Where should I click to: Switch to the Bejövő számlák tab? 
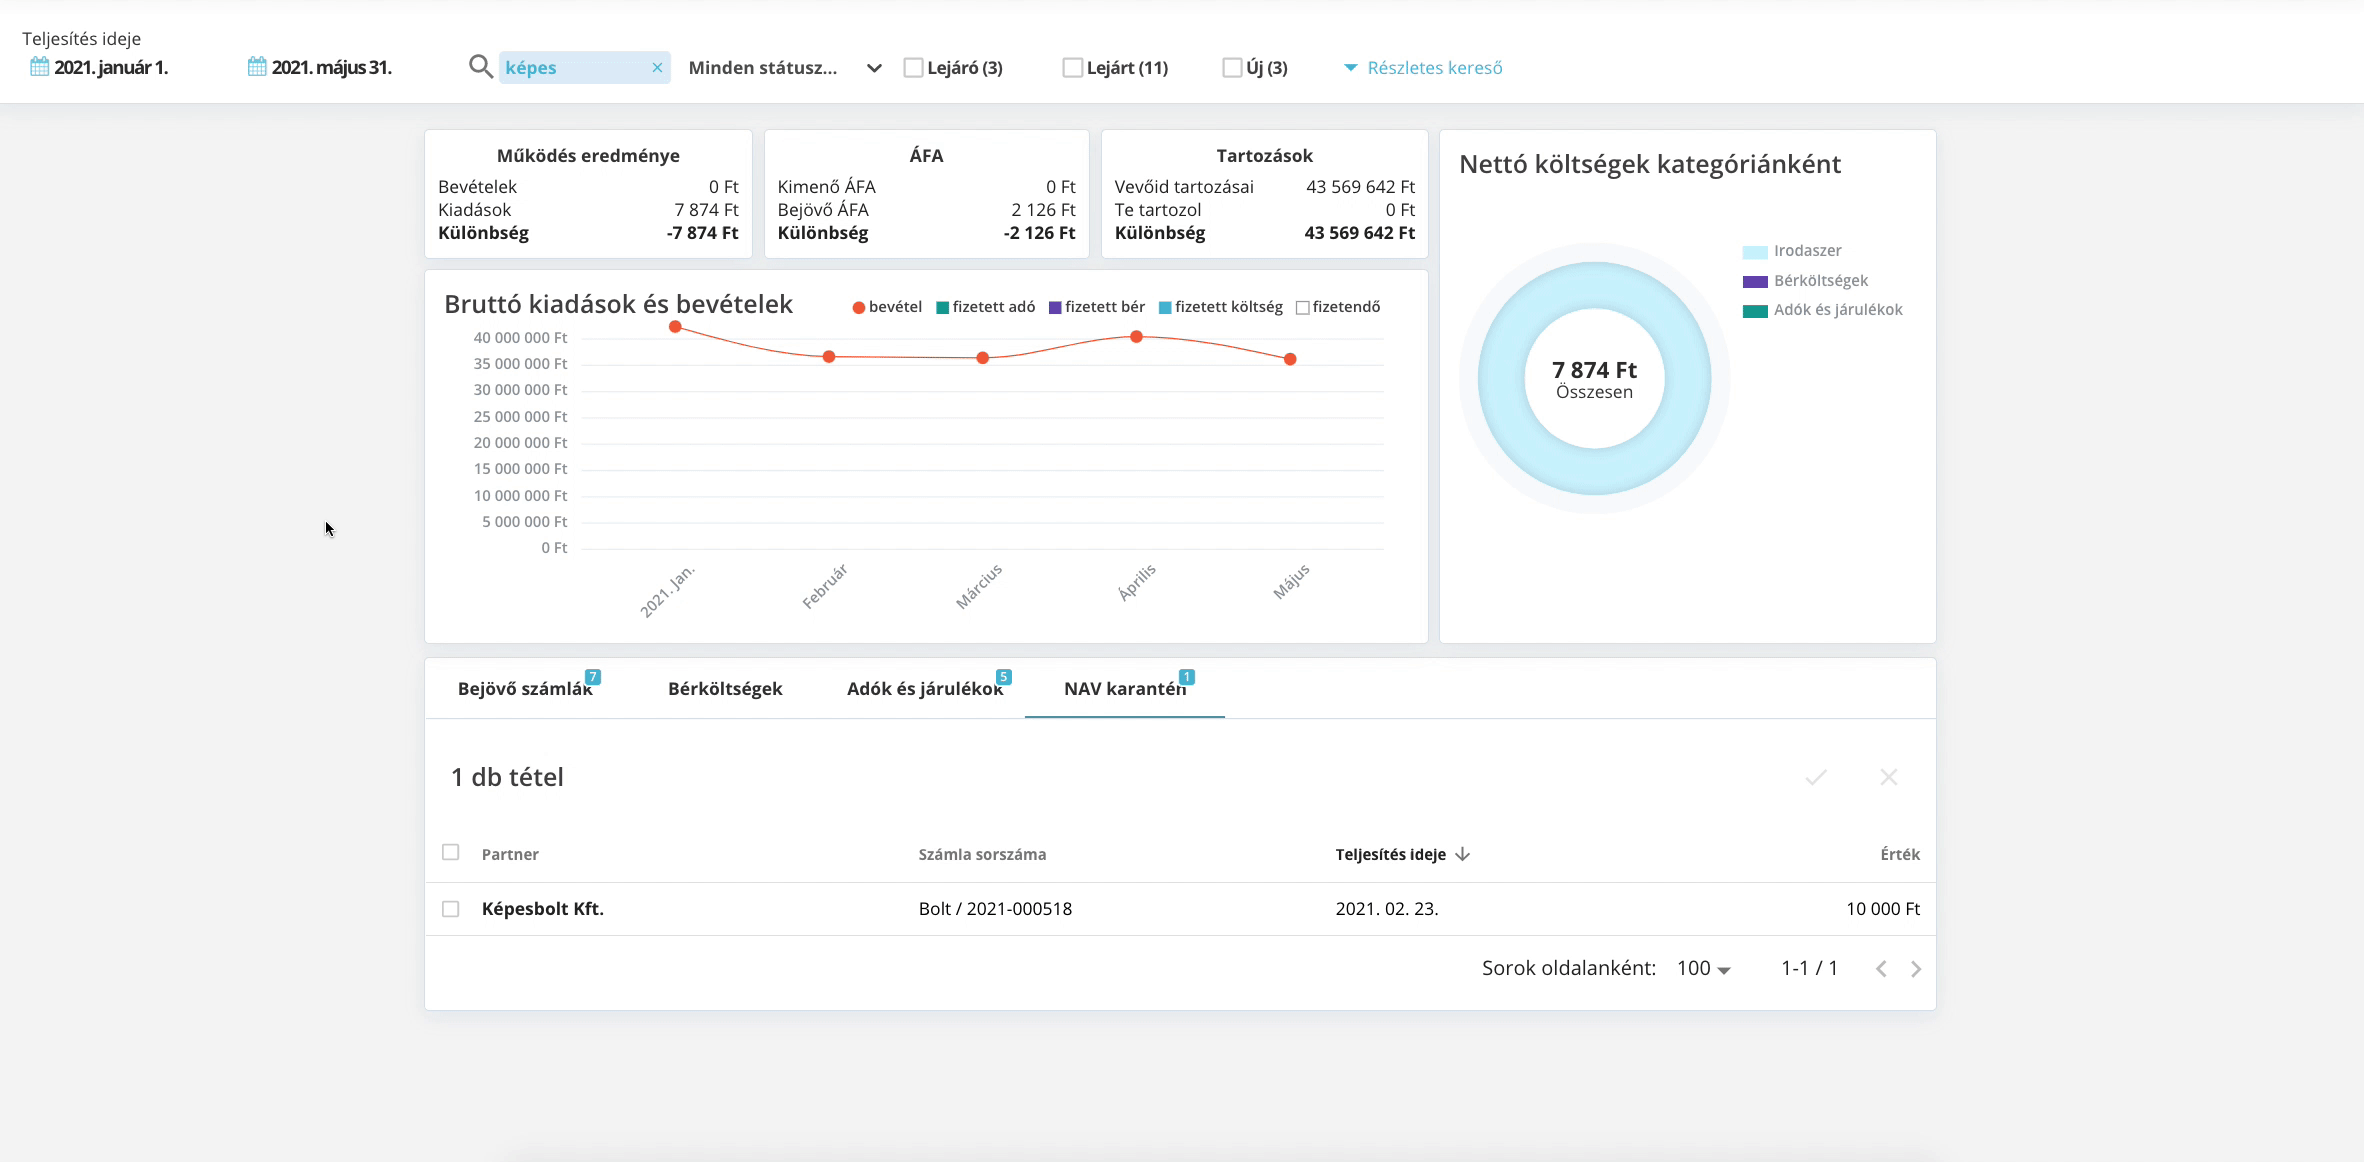click(525, 688)
